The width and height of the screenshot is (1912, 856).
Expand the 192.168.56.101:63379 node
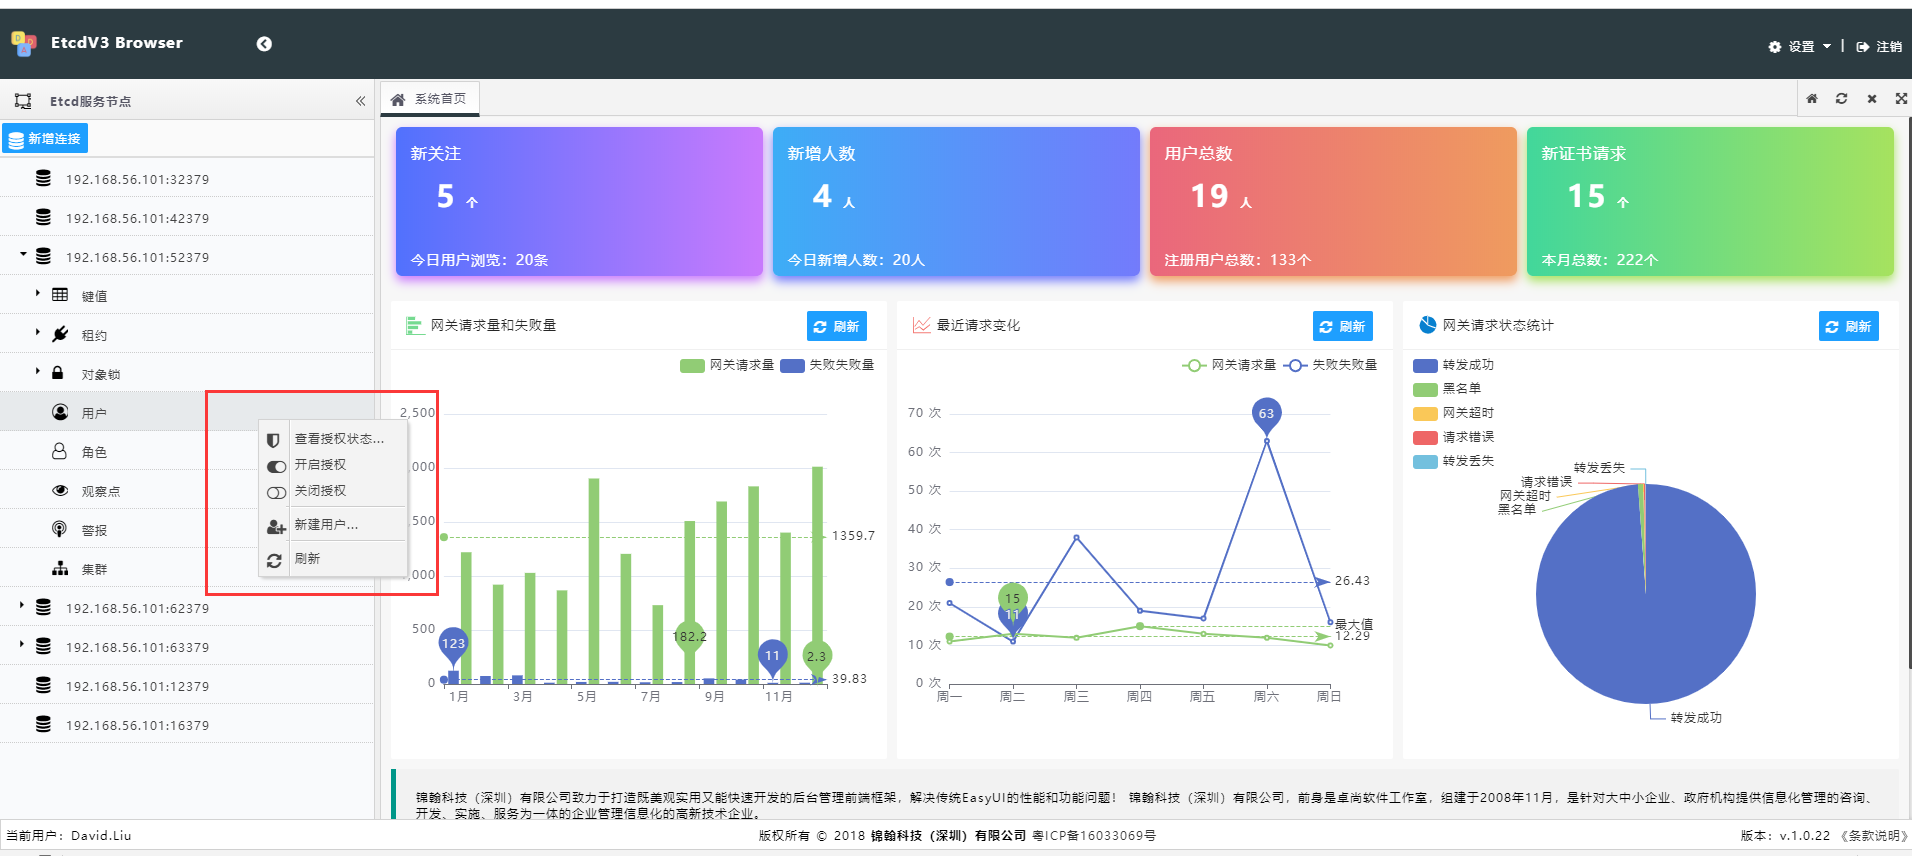[x=23, y=644]
